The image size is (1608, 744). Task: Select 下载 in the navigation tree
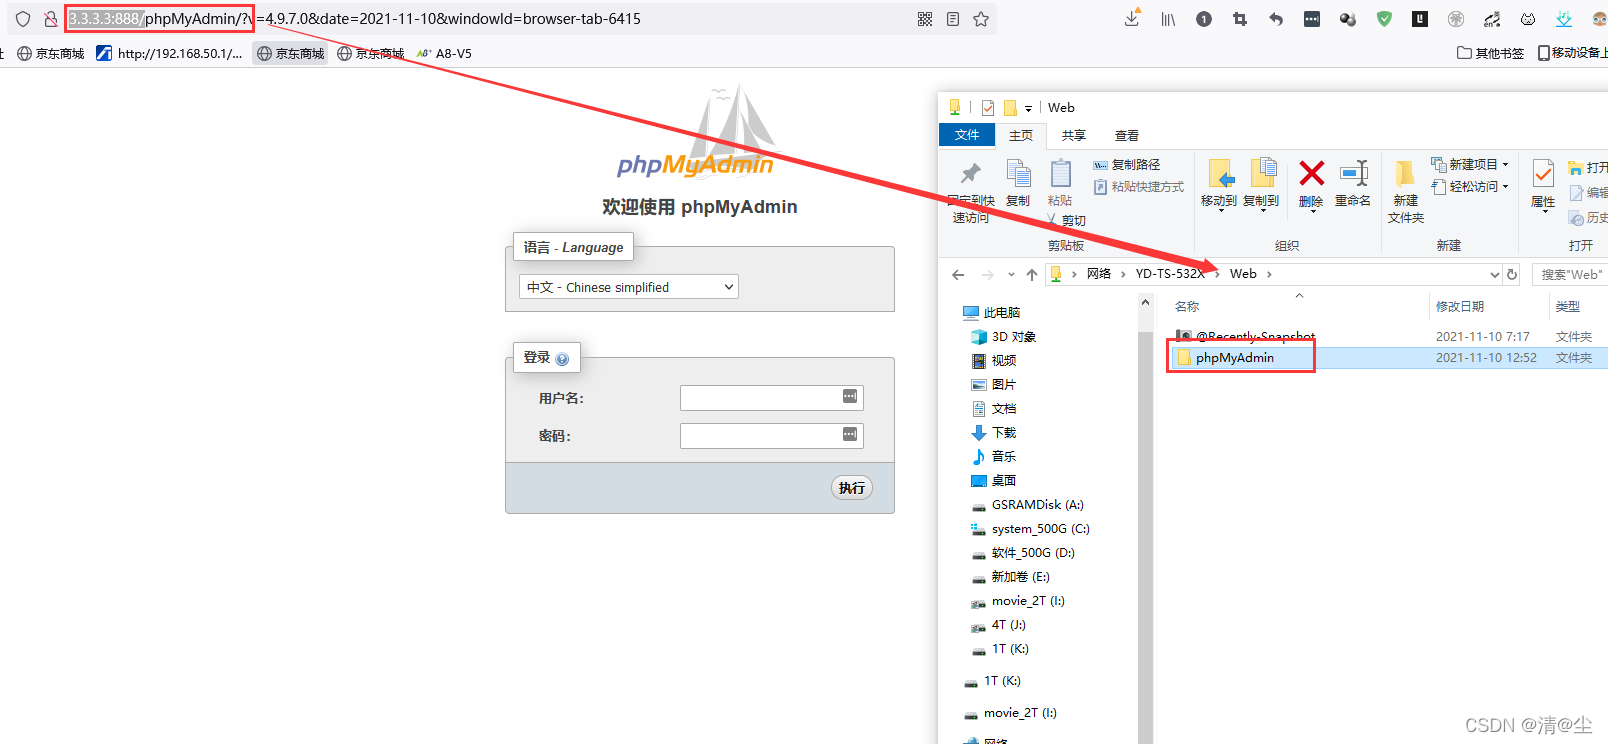(994, 433)
